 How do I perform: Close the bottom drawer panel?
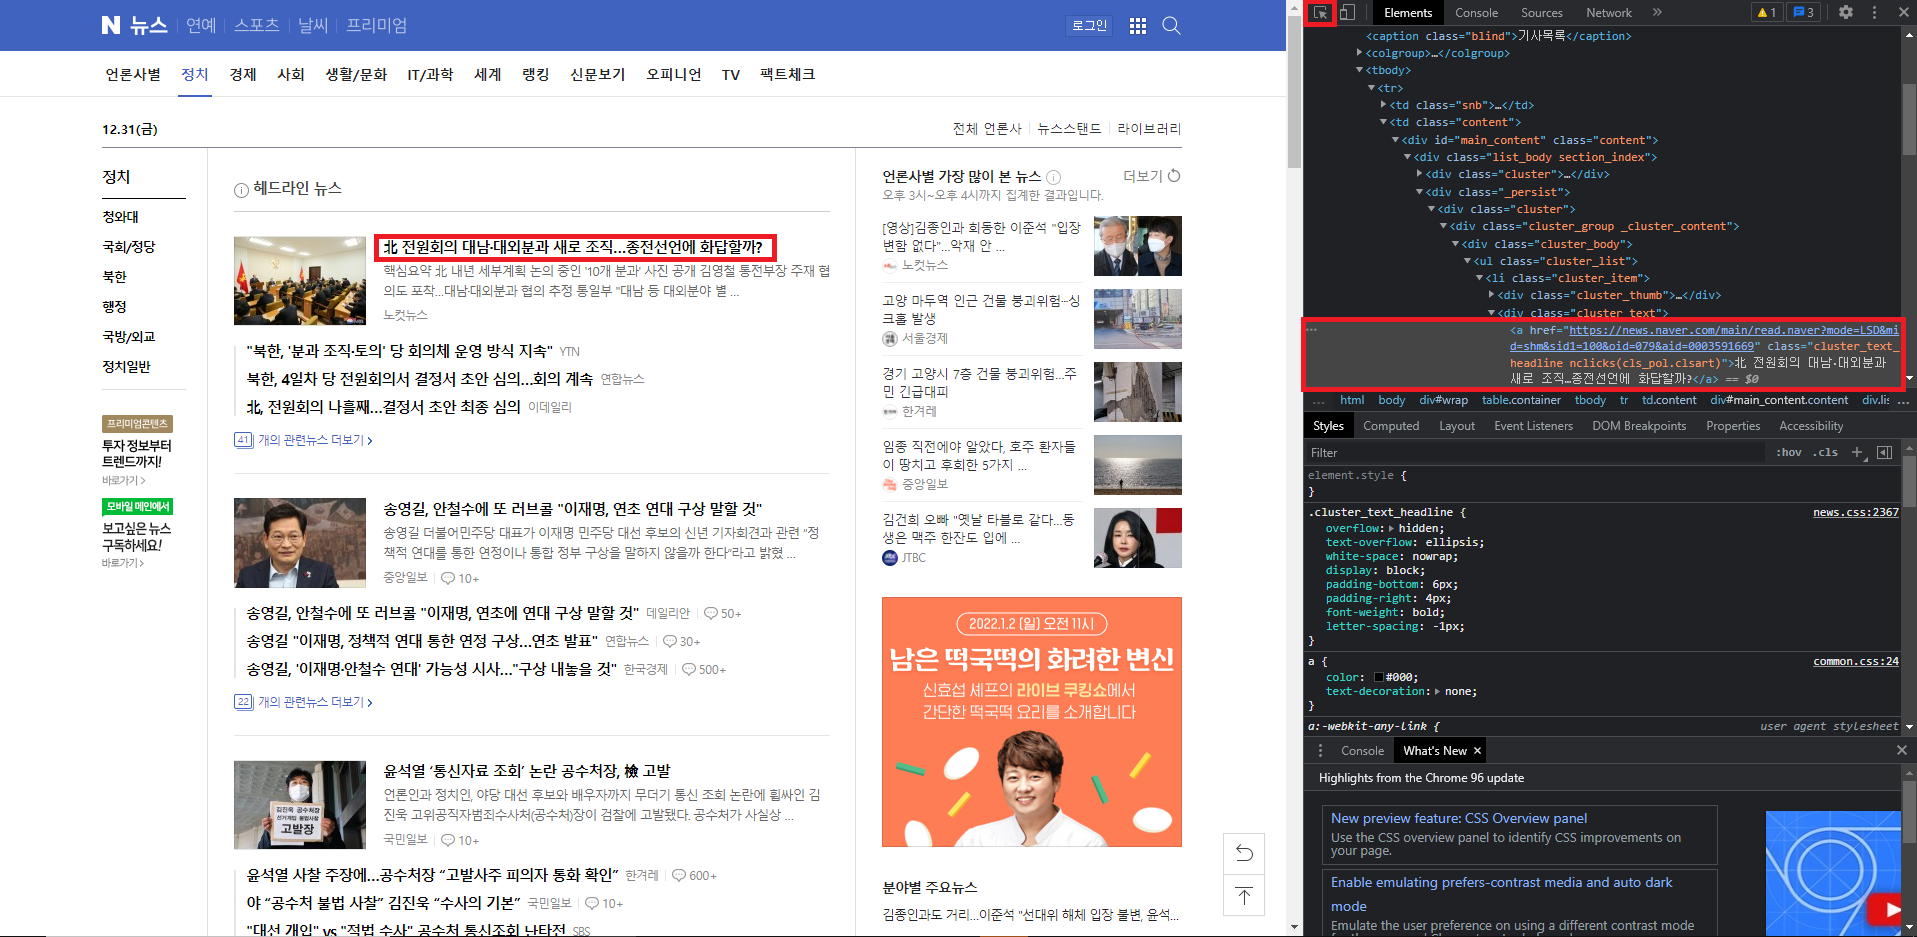coord(1902,750)
